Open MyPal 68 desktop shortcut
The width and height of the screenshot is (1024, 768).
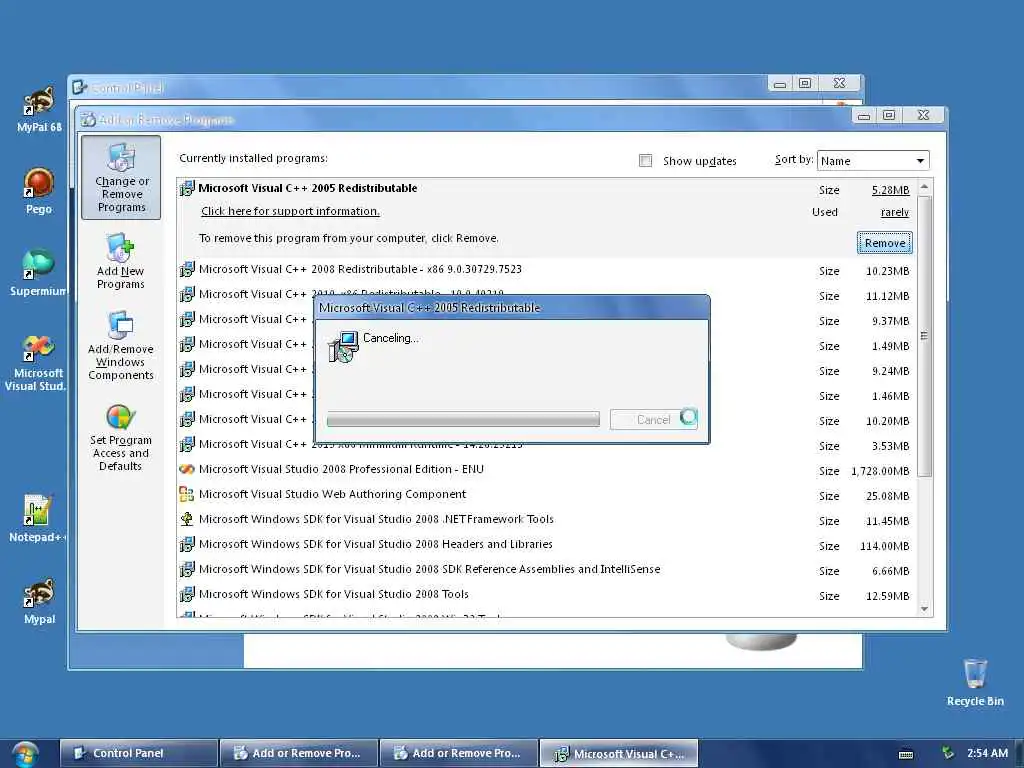39,109
